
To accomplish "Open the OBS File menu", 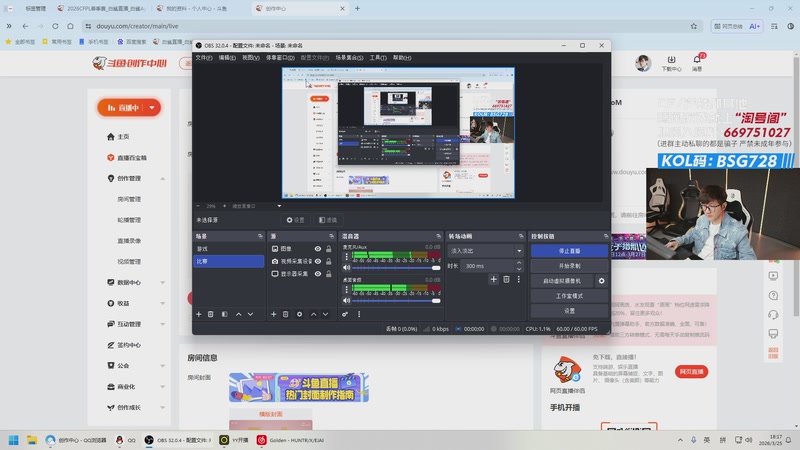I will (x=204, y=58).
